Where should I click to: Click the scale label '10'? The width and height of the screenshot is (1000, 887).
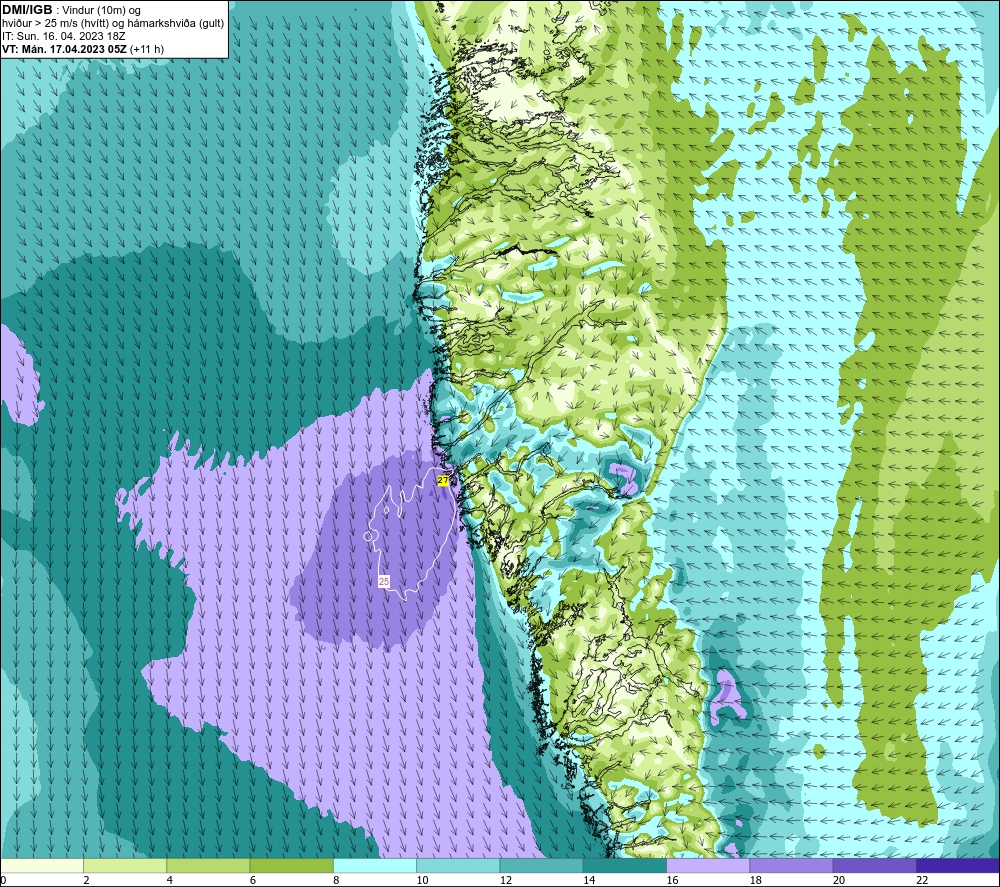tap(422, 880)
